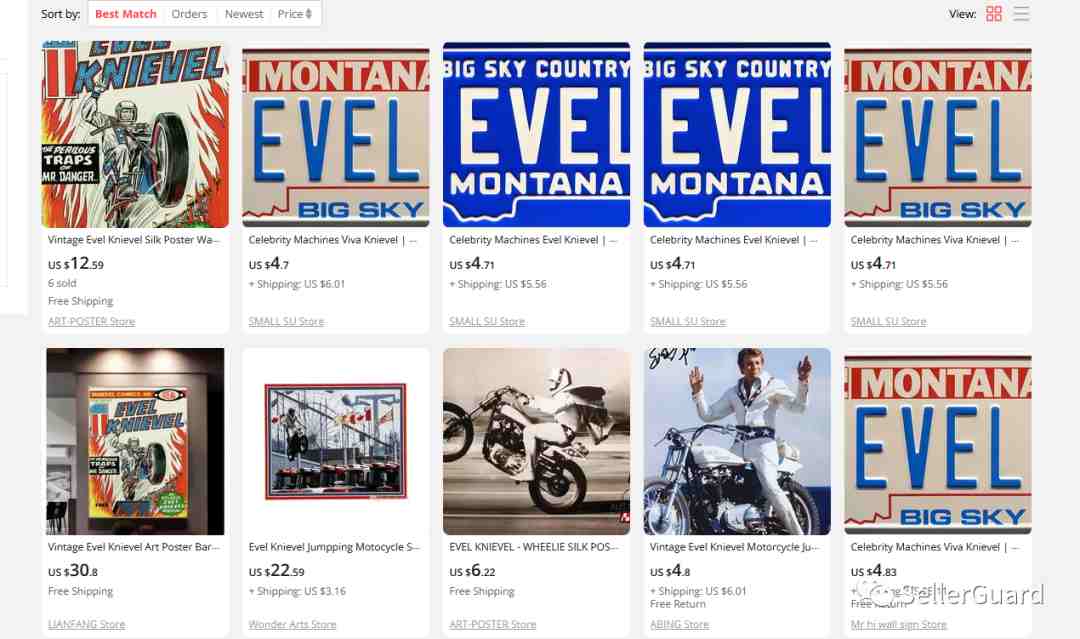Sort listings by Newest
1080x639 pixels.
pyautogui.click(x=244, y=14)
